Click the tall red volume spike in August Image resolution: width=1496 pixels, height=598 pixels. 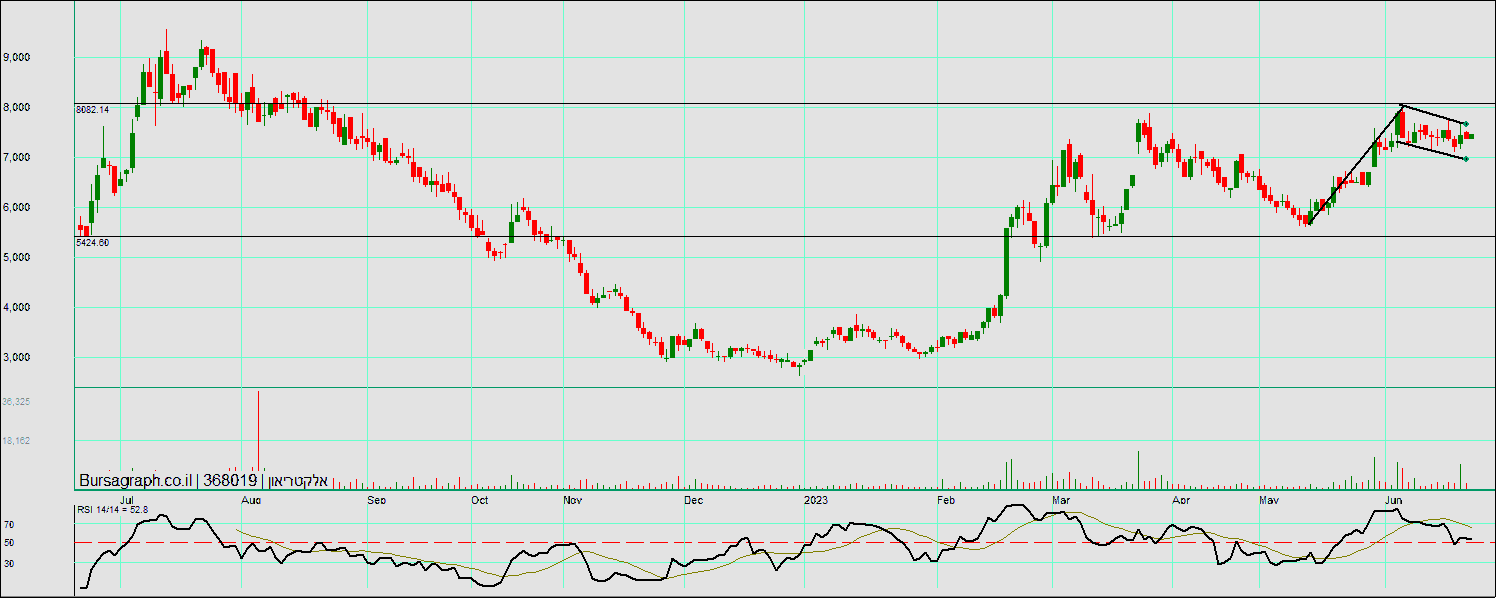(258, 430)
